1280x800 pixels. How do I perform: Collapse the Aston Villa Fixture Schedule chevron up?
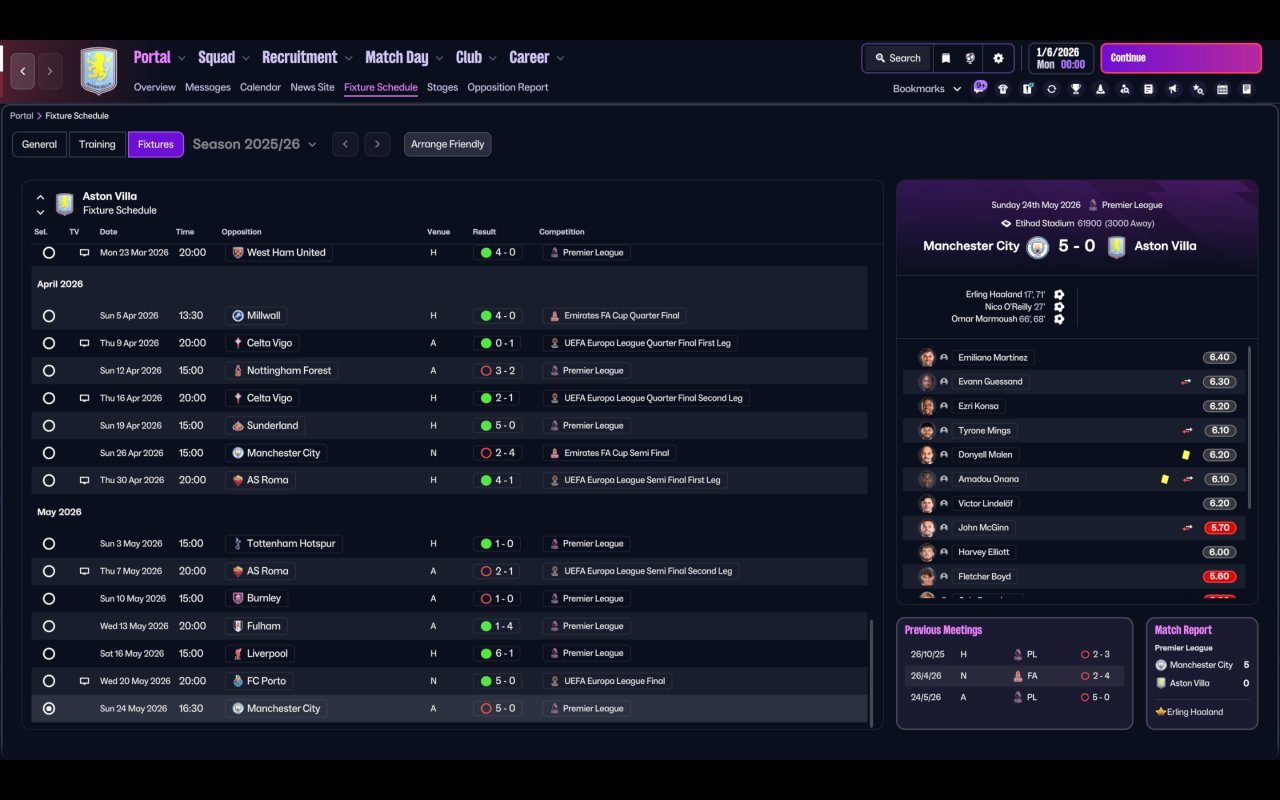pyautogui.click(x=40, y=197)
